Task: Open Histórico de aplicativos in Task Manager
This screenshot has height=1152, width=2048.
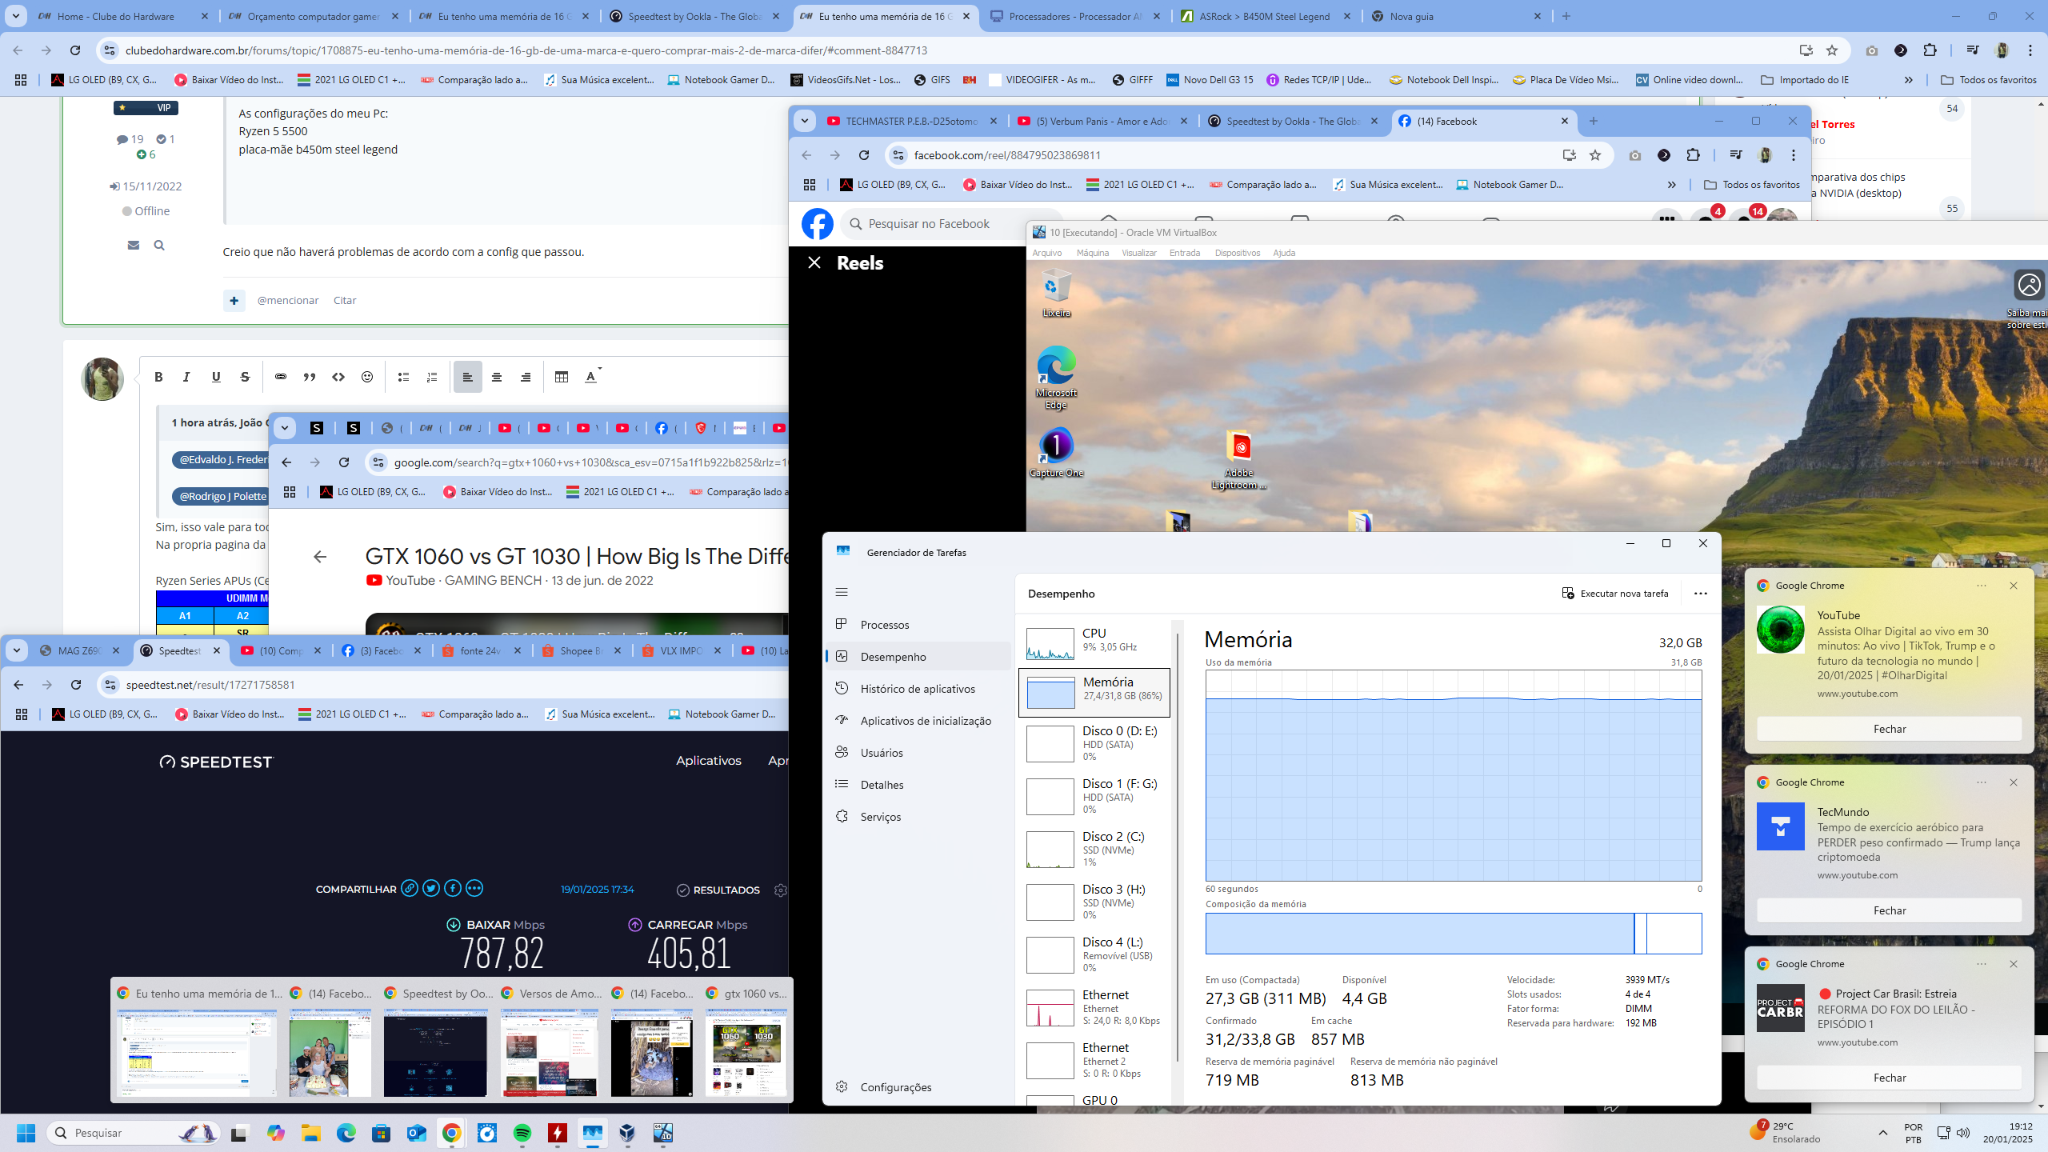Action: [x=920, y=689]
